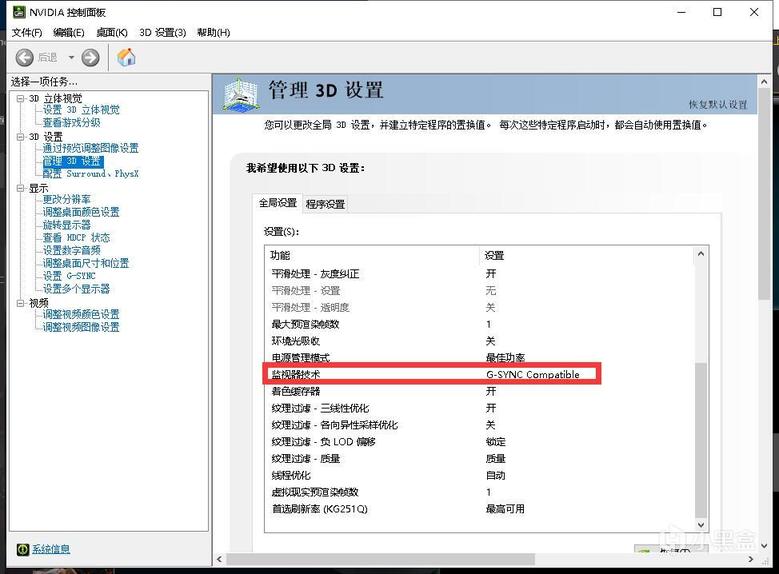Select the 监视器技术 G-SYNC Compatible row
The height and width of the screenshot is (574, 779).
[431, 374]
